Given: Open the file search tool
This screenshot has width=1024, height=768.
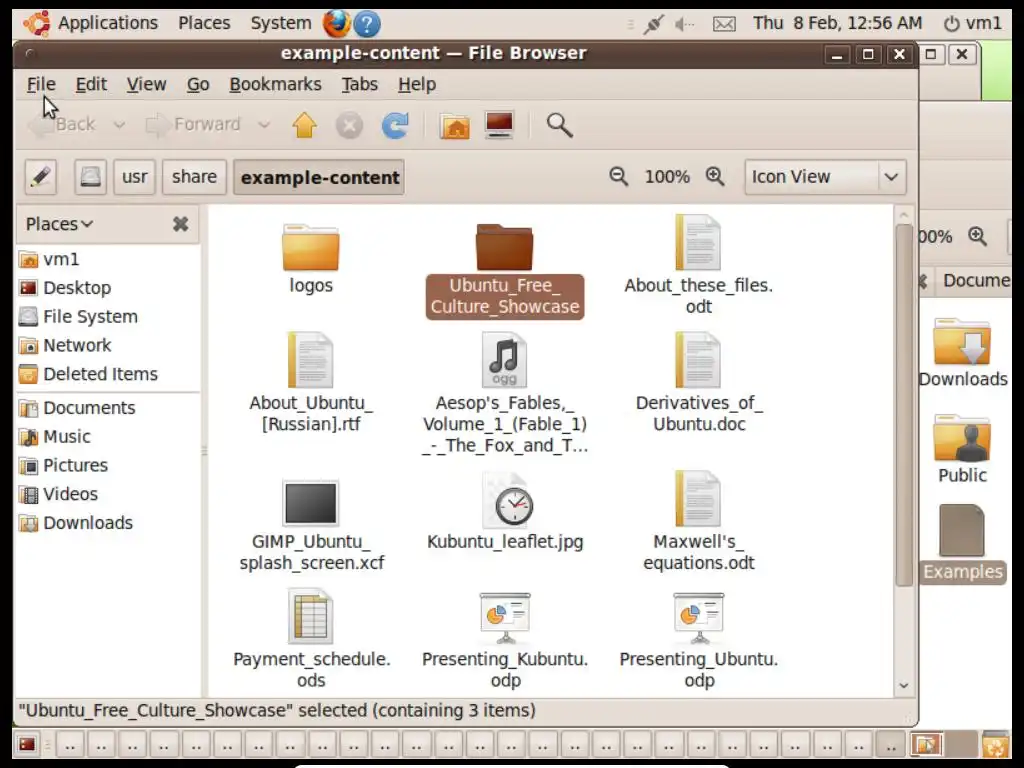Looking at the screenshot, I should [559, 125].
